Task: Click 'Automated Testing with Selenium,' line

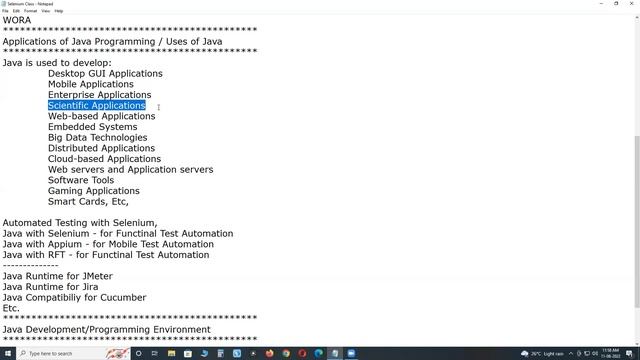Action: [x=80, y=223]
